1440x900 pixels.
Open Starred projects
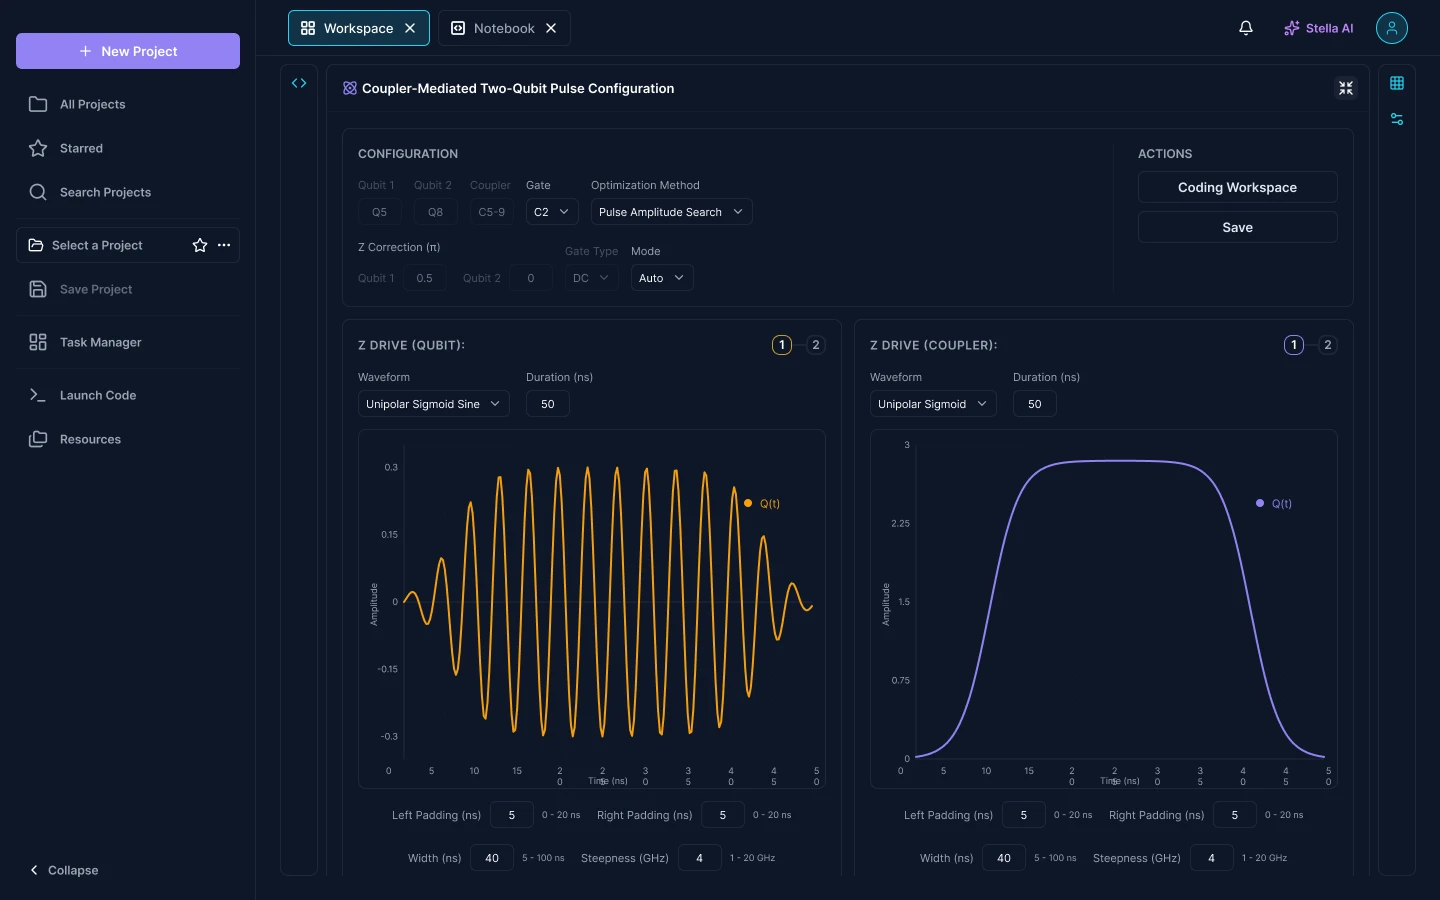tap(128, 148)
